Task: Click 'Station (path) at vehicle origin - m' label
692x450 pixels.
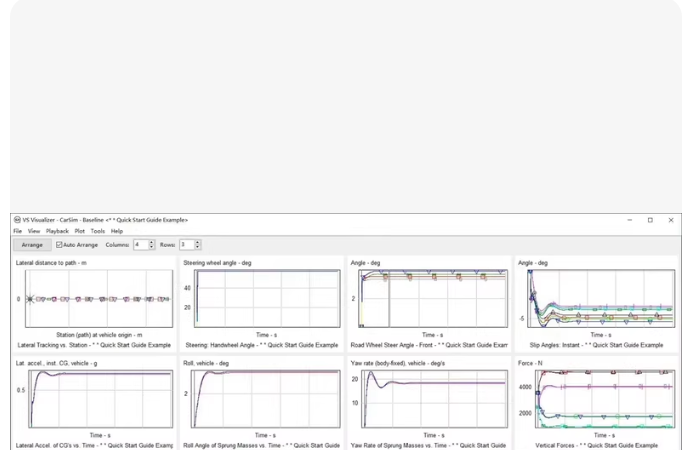Action: point(99,335)
